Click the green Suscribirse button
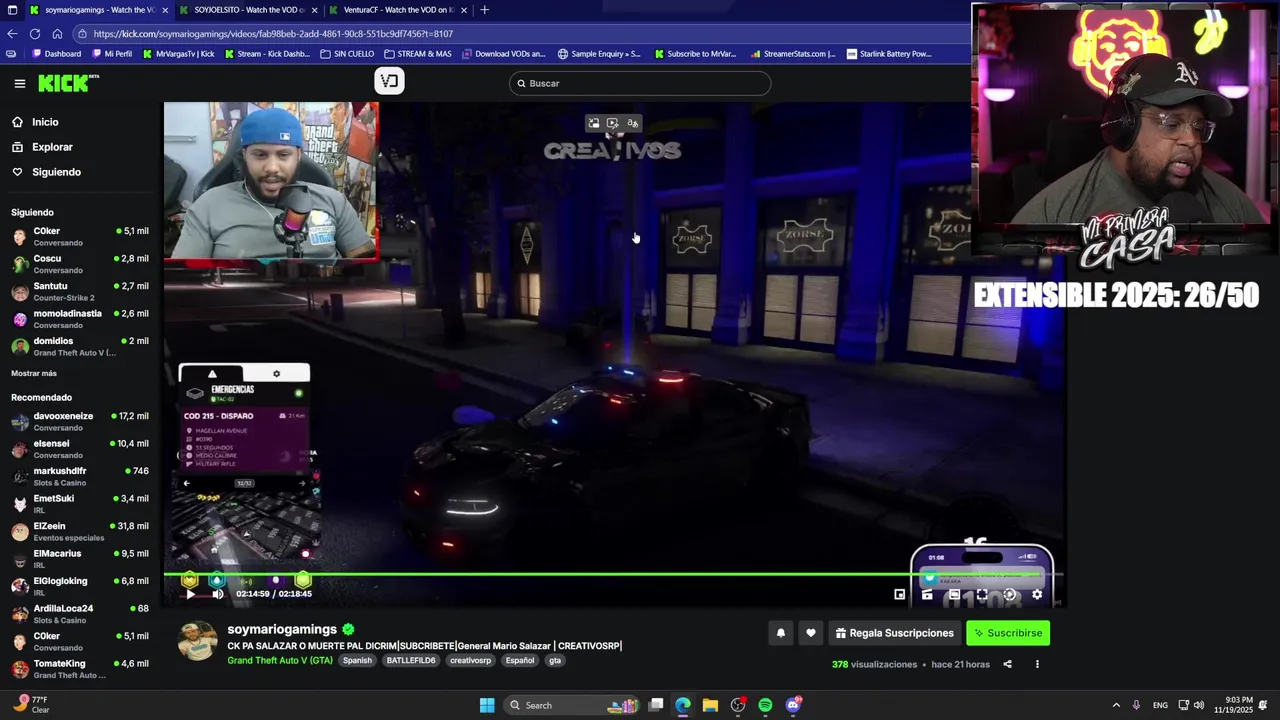This screenshot has width=1280, height=720. (1008, 633)
